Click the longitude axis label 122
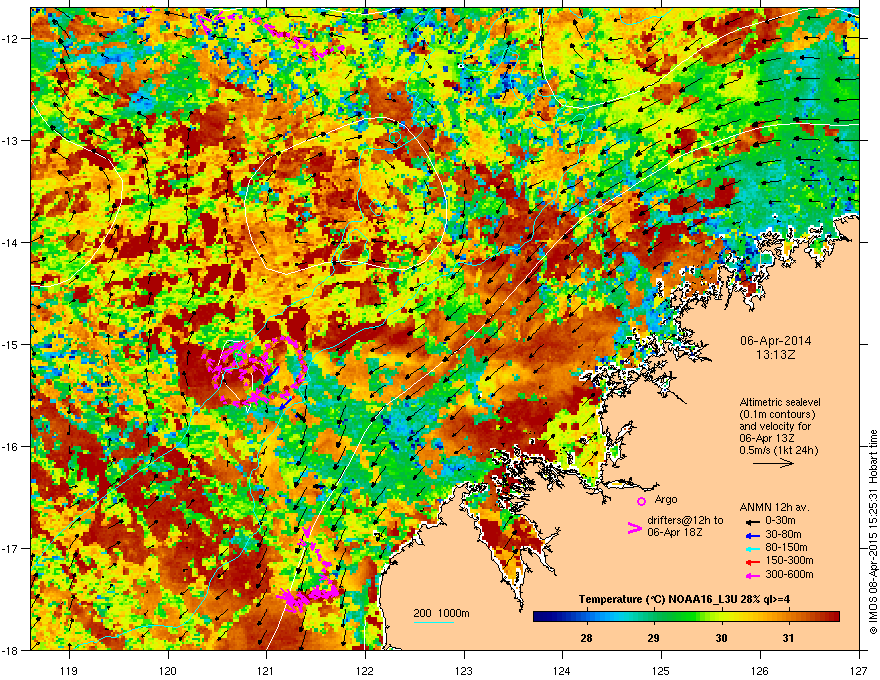This screenshot has width=880, height=680. [x=365, y=670]
